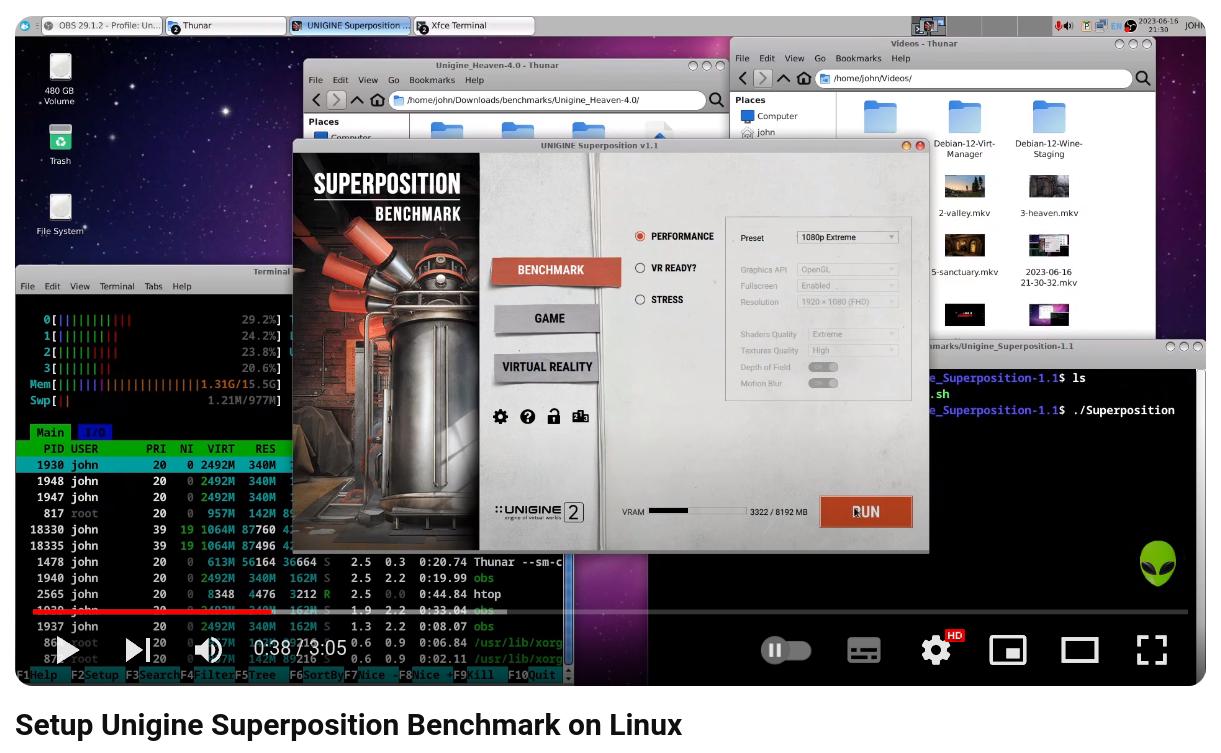Open Go menu in Unigine_Heaven Thunar window
Screen dimensions: 1221x753
pos(393,80)
